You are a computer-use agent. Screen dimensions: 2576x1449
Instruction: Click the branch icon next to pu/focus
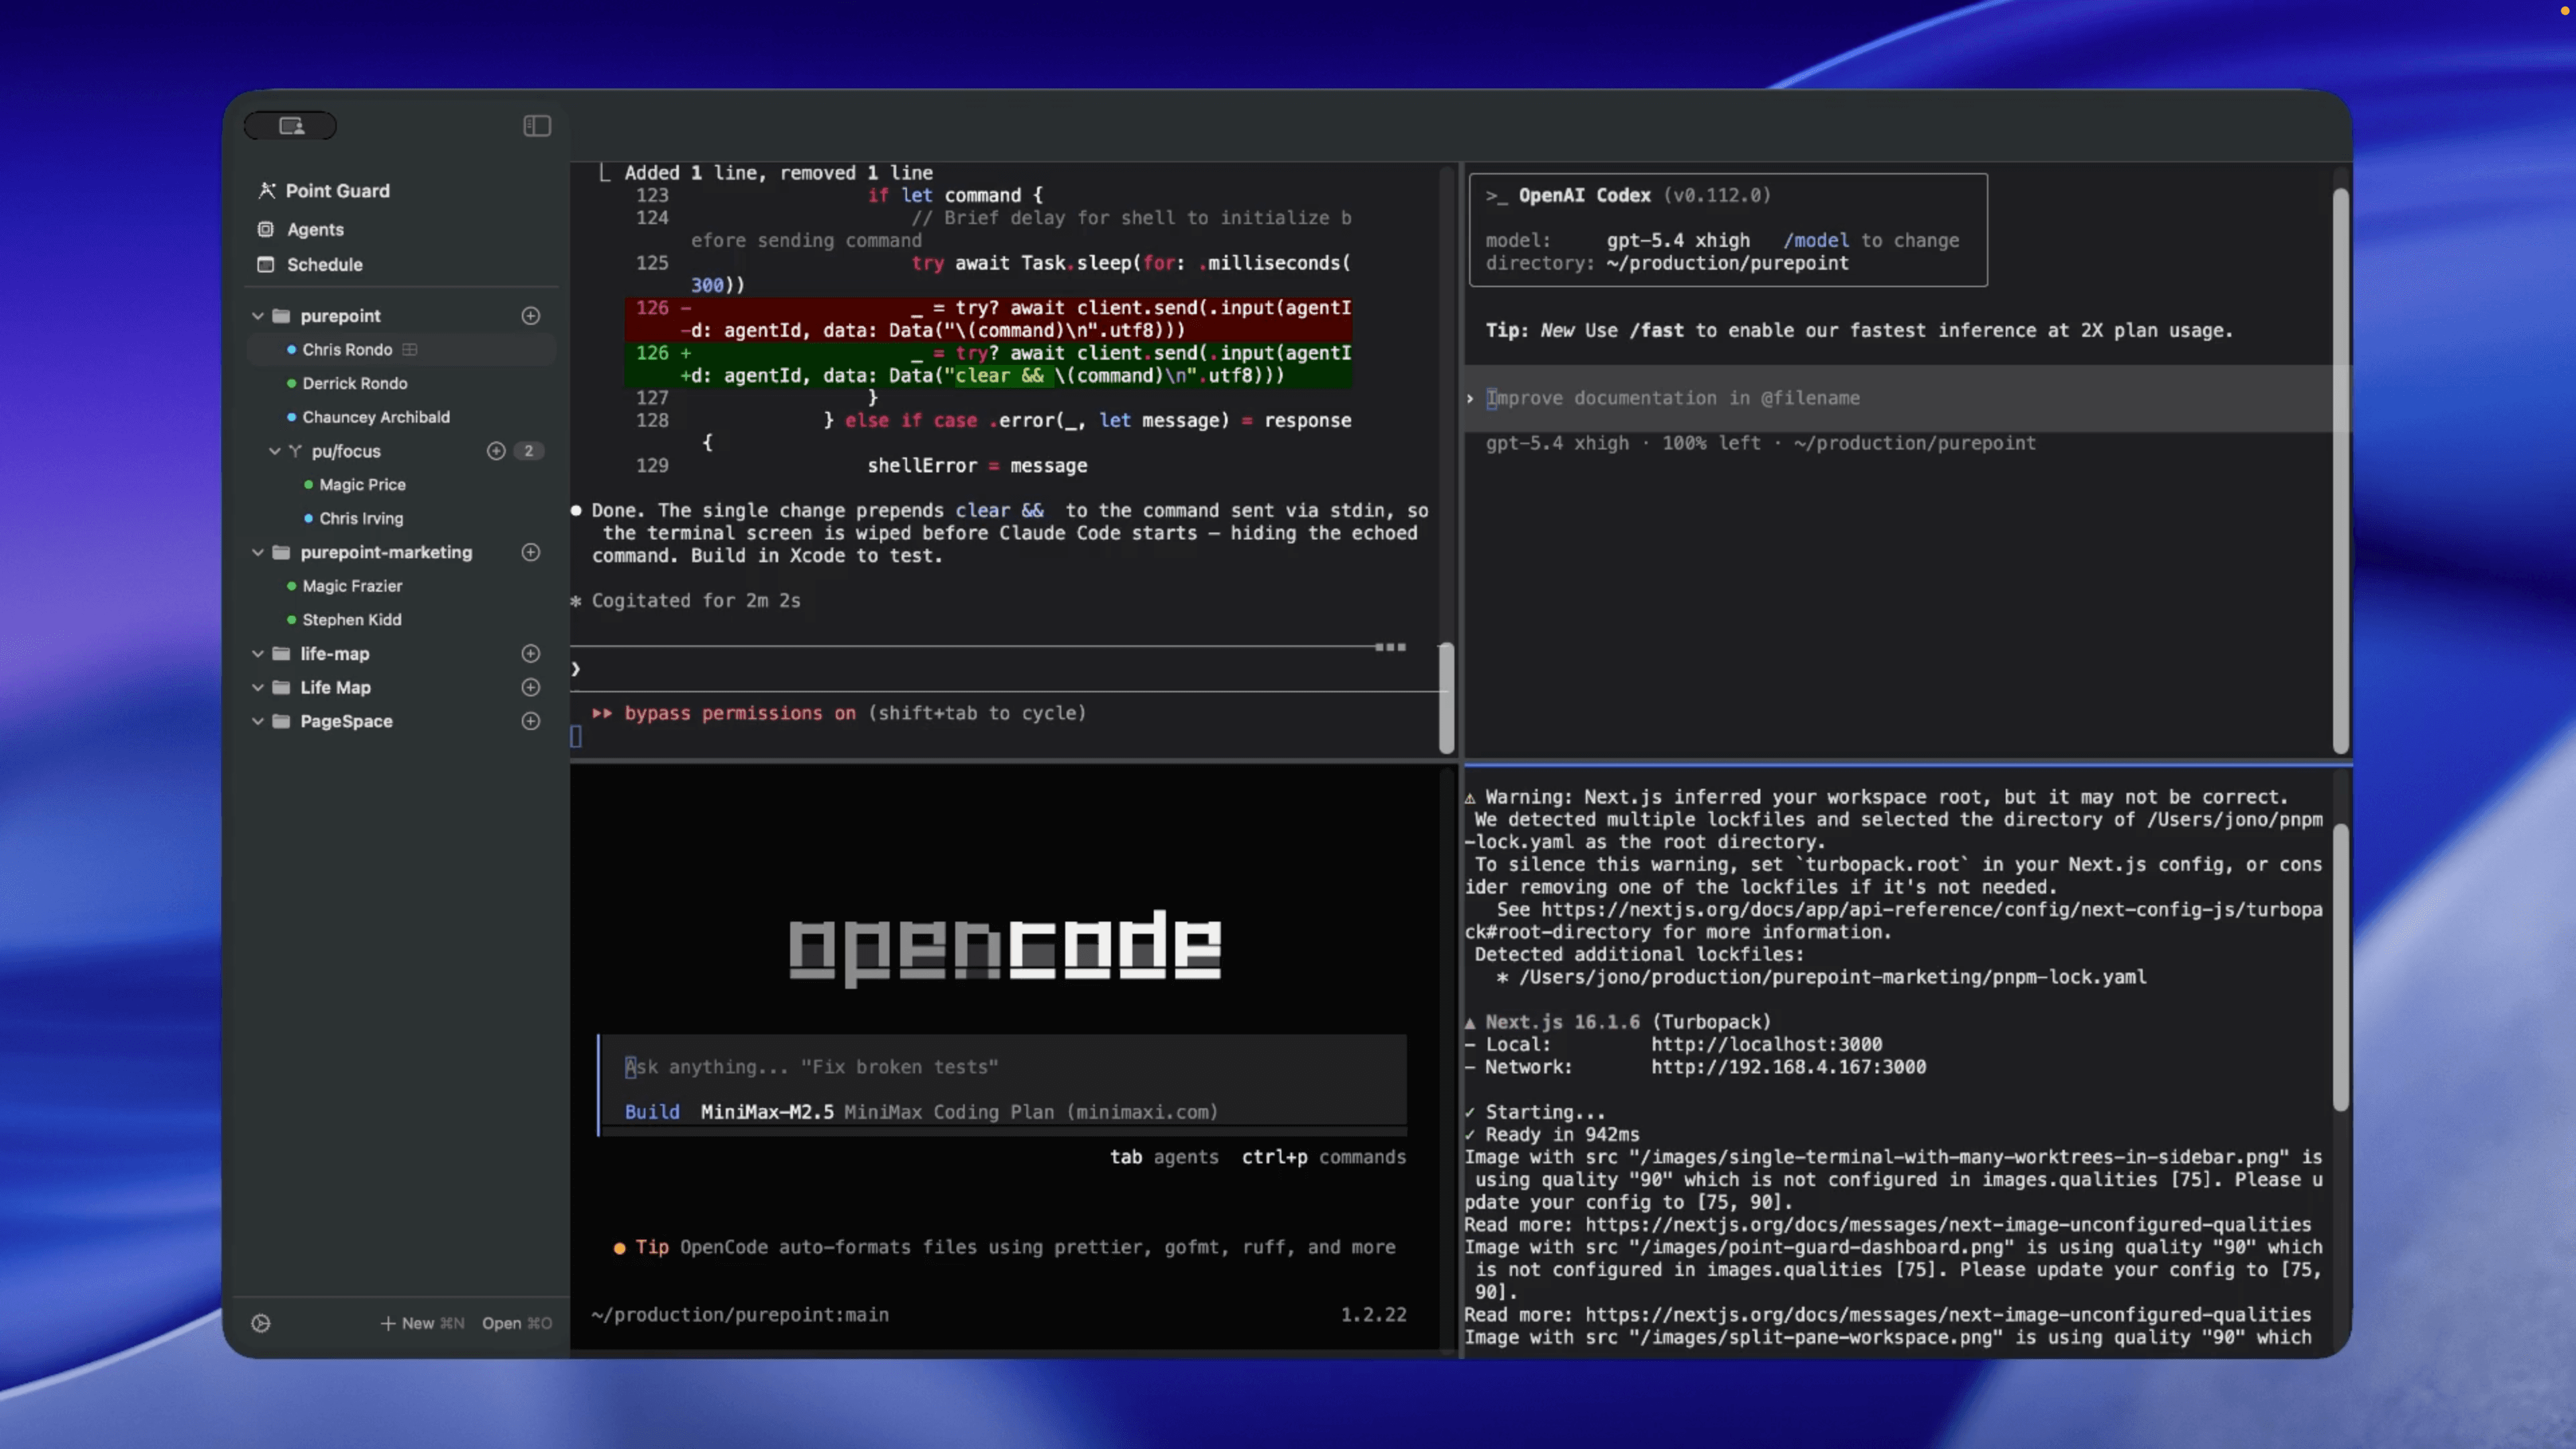tap(295, 451)
